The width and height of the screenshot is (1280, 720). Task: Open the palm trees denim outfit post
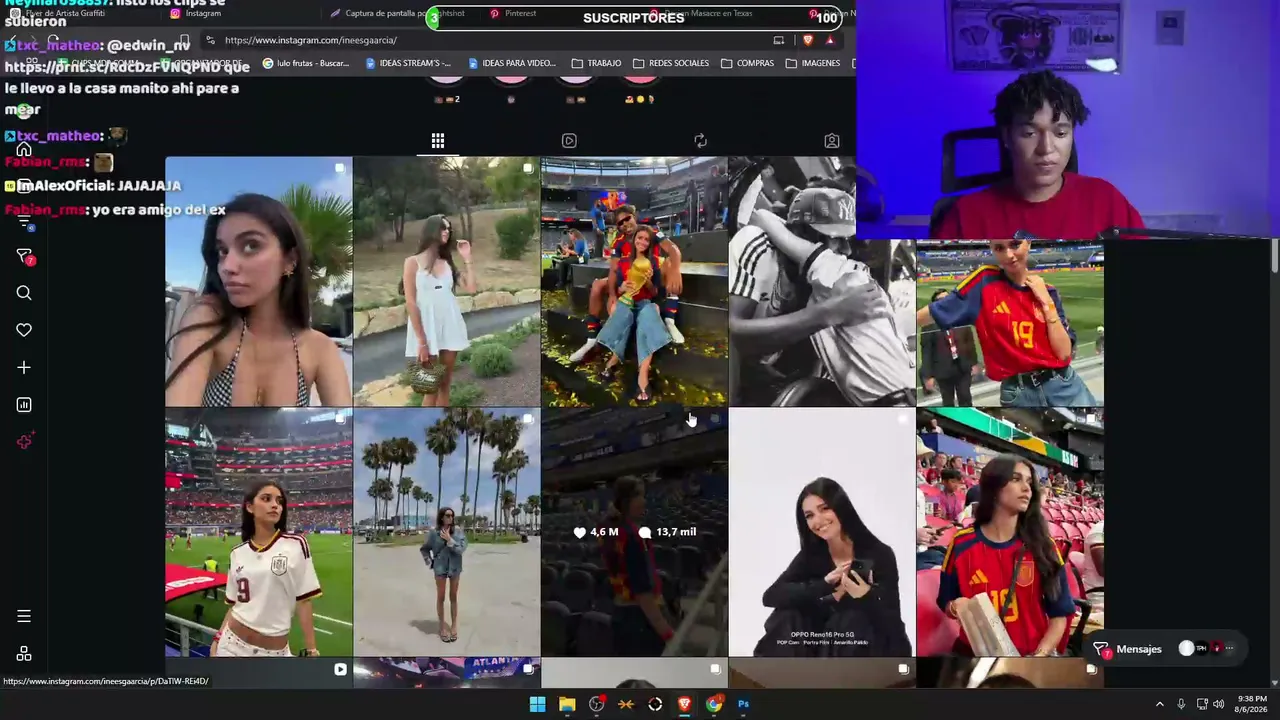coord(446,532)
